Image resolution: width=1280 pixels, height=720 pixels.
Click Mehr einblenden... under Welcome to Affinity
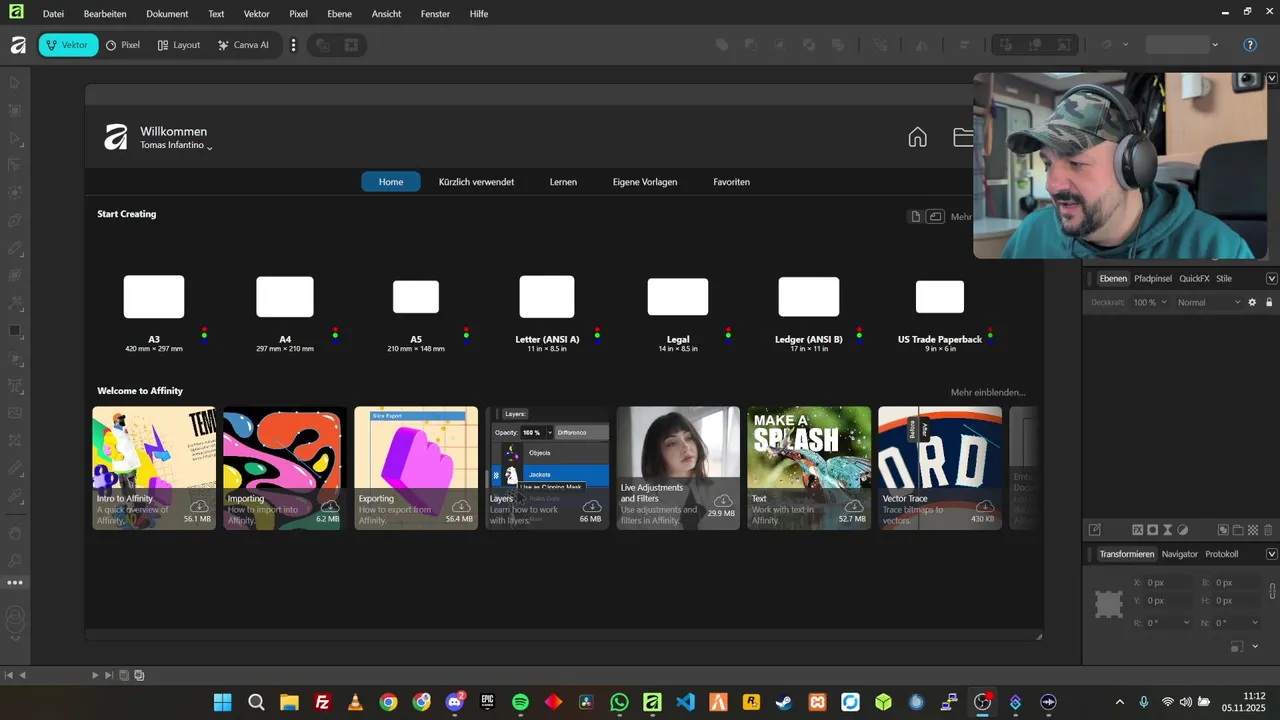coord(987,393)
